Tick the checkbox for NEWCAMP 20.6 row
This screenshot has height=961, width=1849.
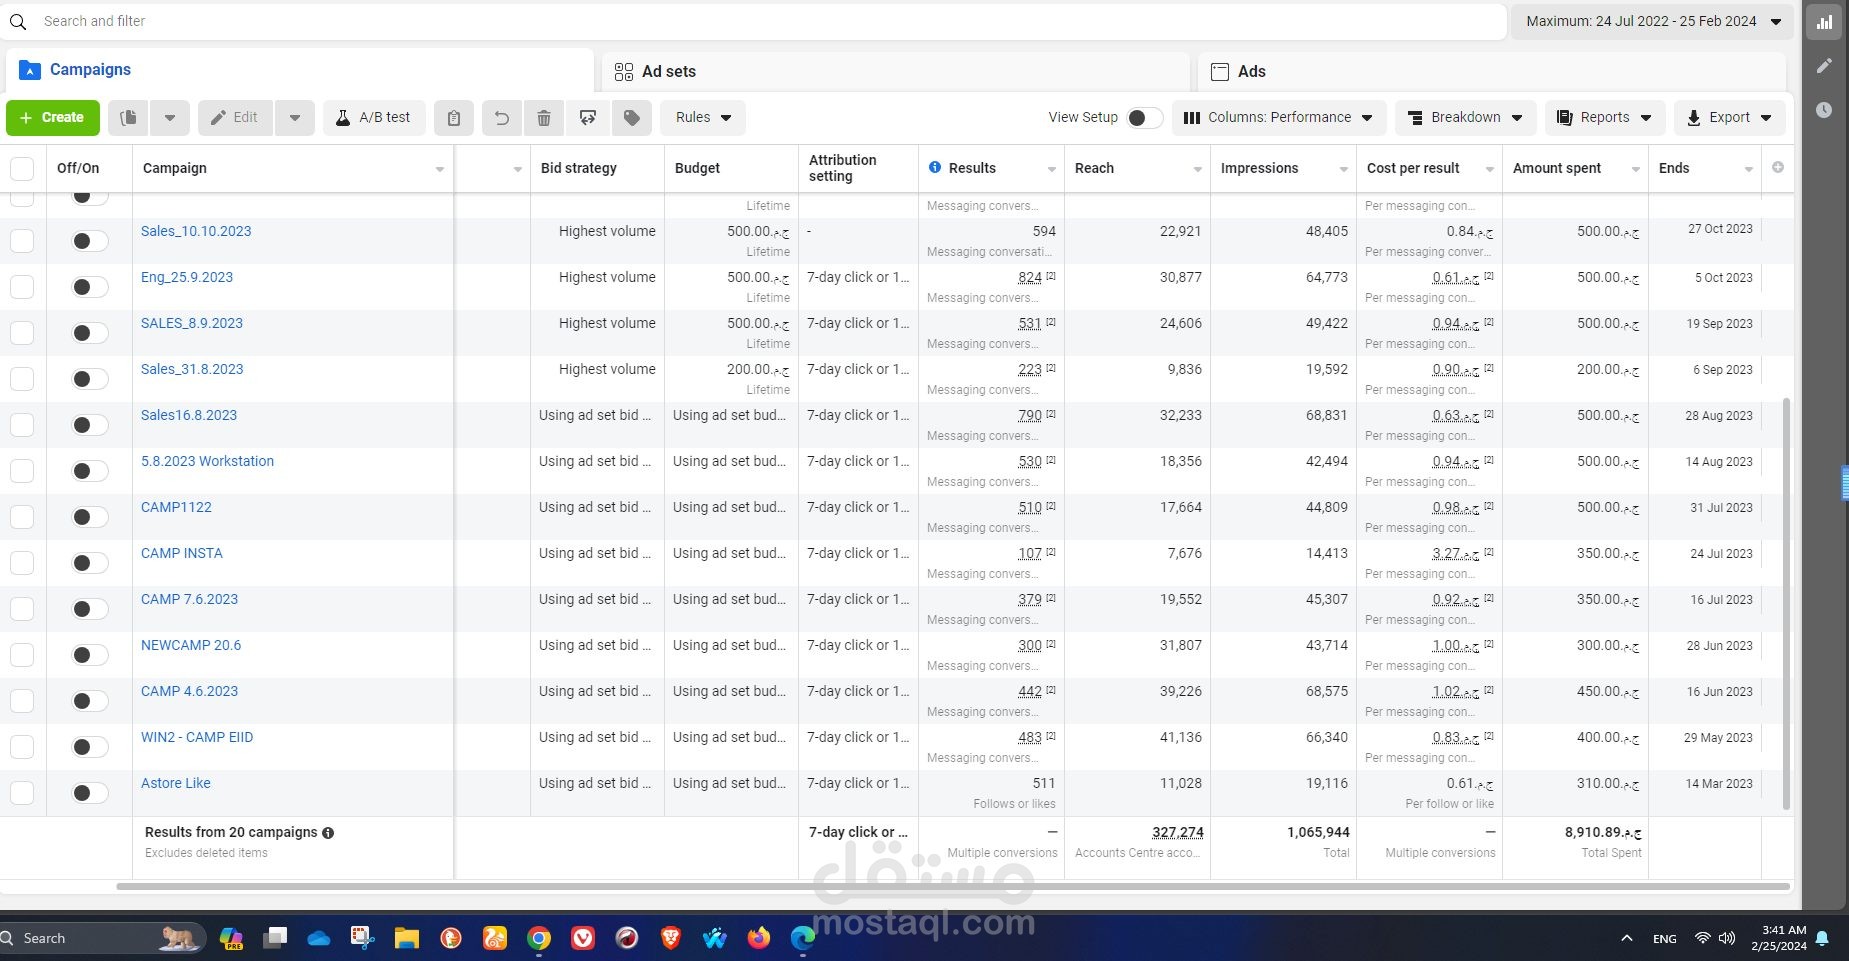click(x=22, y=655)
